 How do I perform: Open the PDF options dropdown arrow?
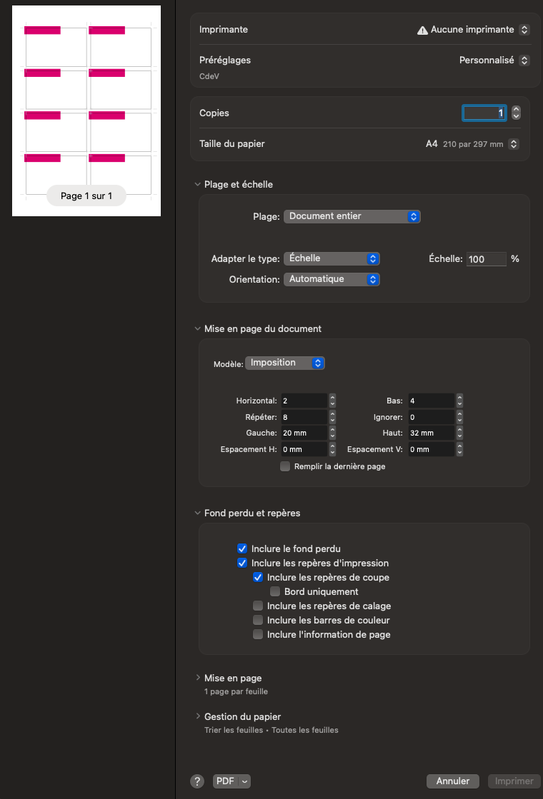[x=245, y=781]
